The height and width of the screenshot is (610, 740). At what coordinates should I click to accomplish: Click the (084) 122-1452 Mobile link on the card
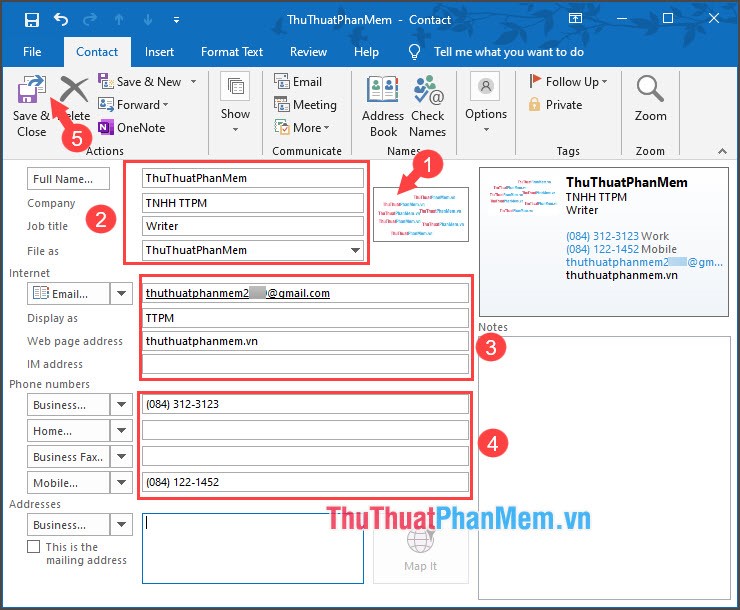click(621, 249)
